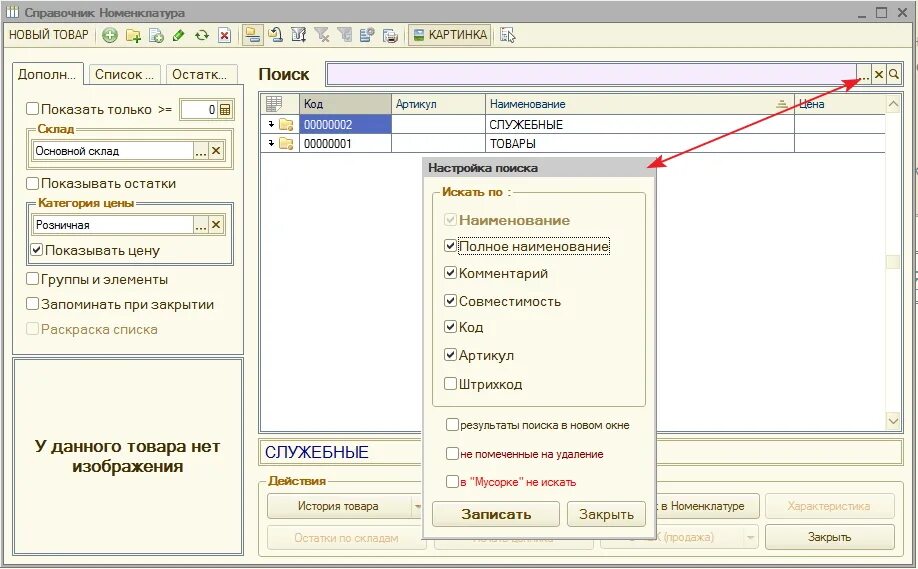Click the magnifier search icon
The image size is (918, 569).
pyautogui.click(x=894, y=74)
